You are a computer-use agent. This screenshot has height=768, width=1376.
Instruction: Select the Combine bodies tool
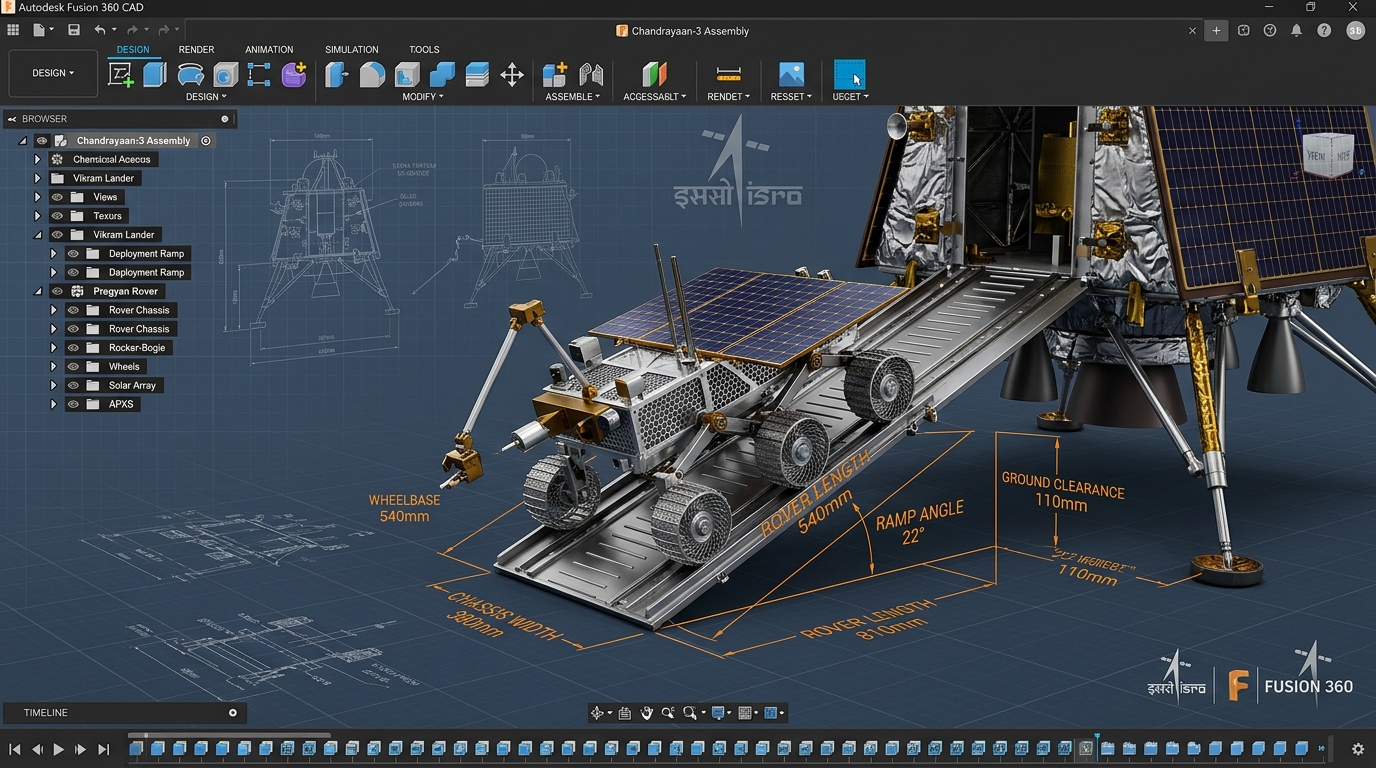[442, 75]
